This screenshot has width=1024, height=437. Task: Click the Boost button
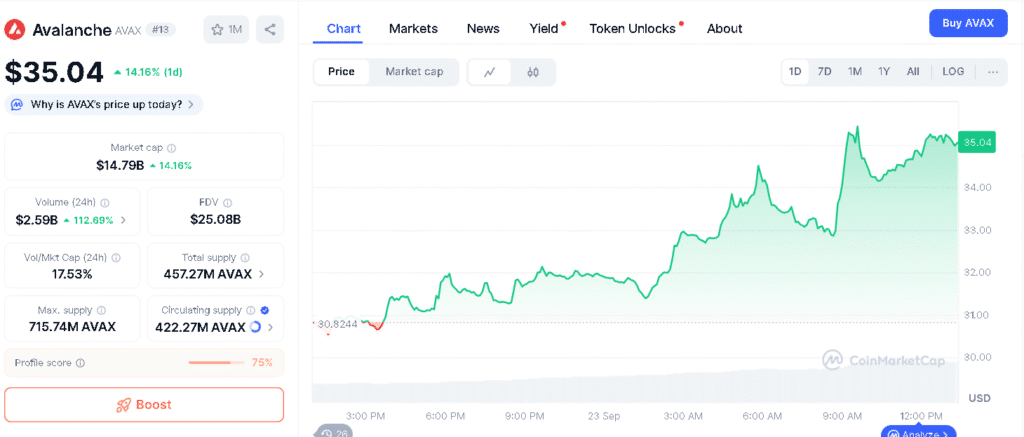tap(144, 405)
